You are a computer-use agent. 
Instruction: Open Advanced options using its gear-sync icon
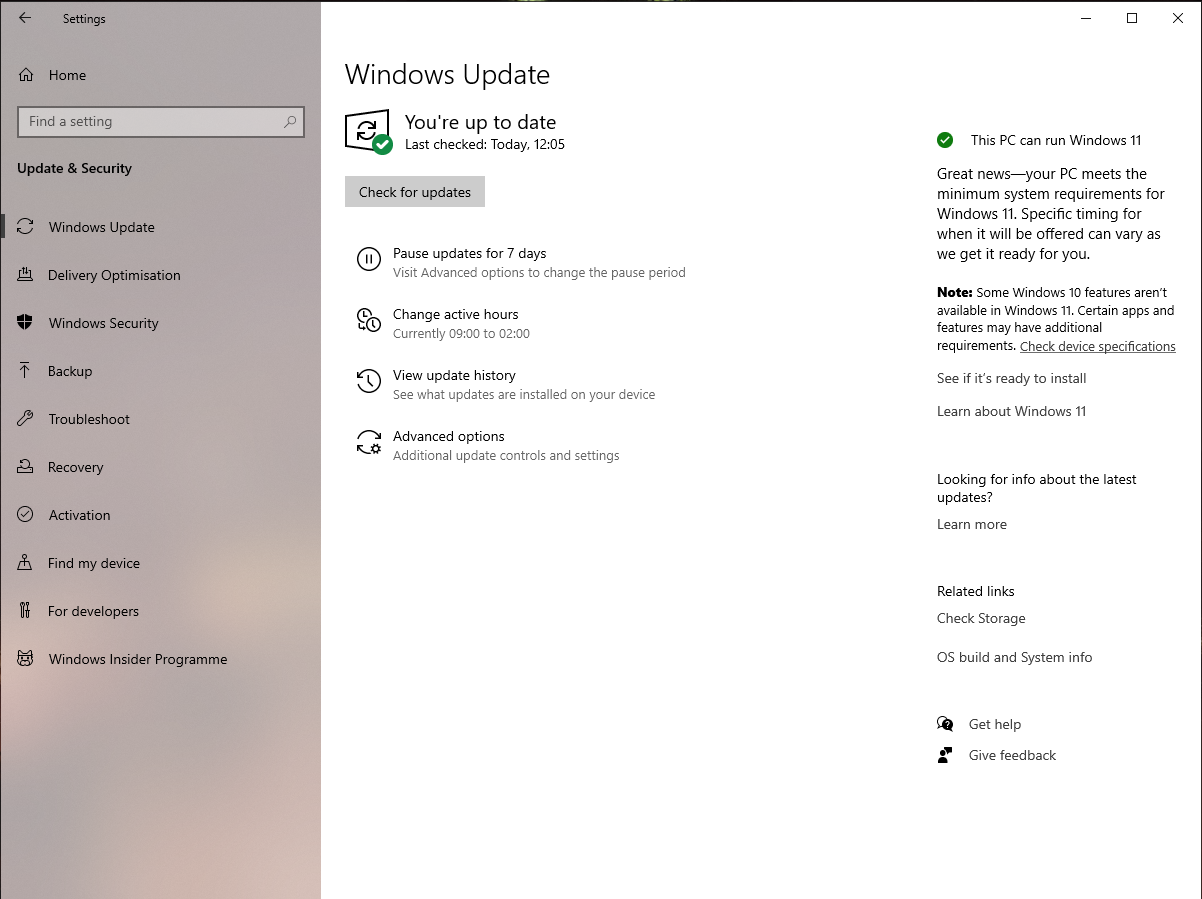pyautogui.click(x=369, y=442)
